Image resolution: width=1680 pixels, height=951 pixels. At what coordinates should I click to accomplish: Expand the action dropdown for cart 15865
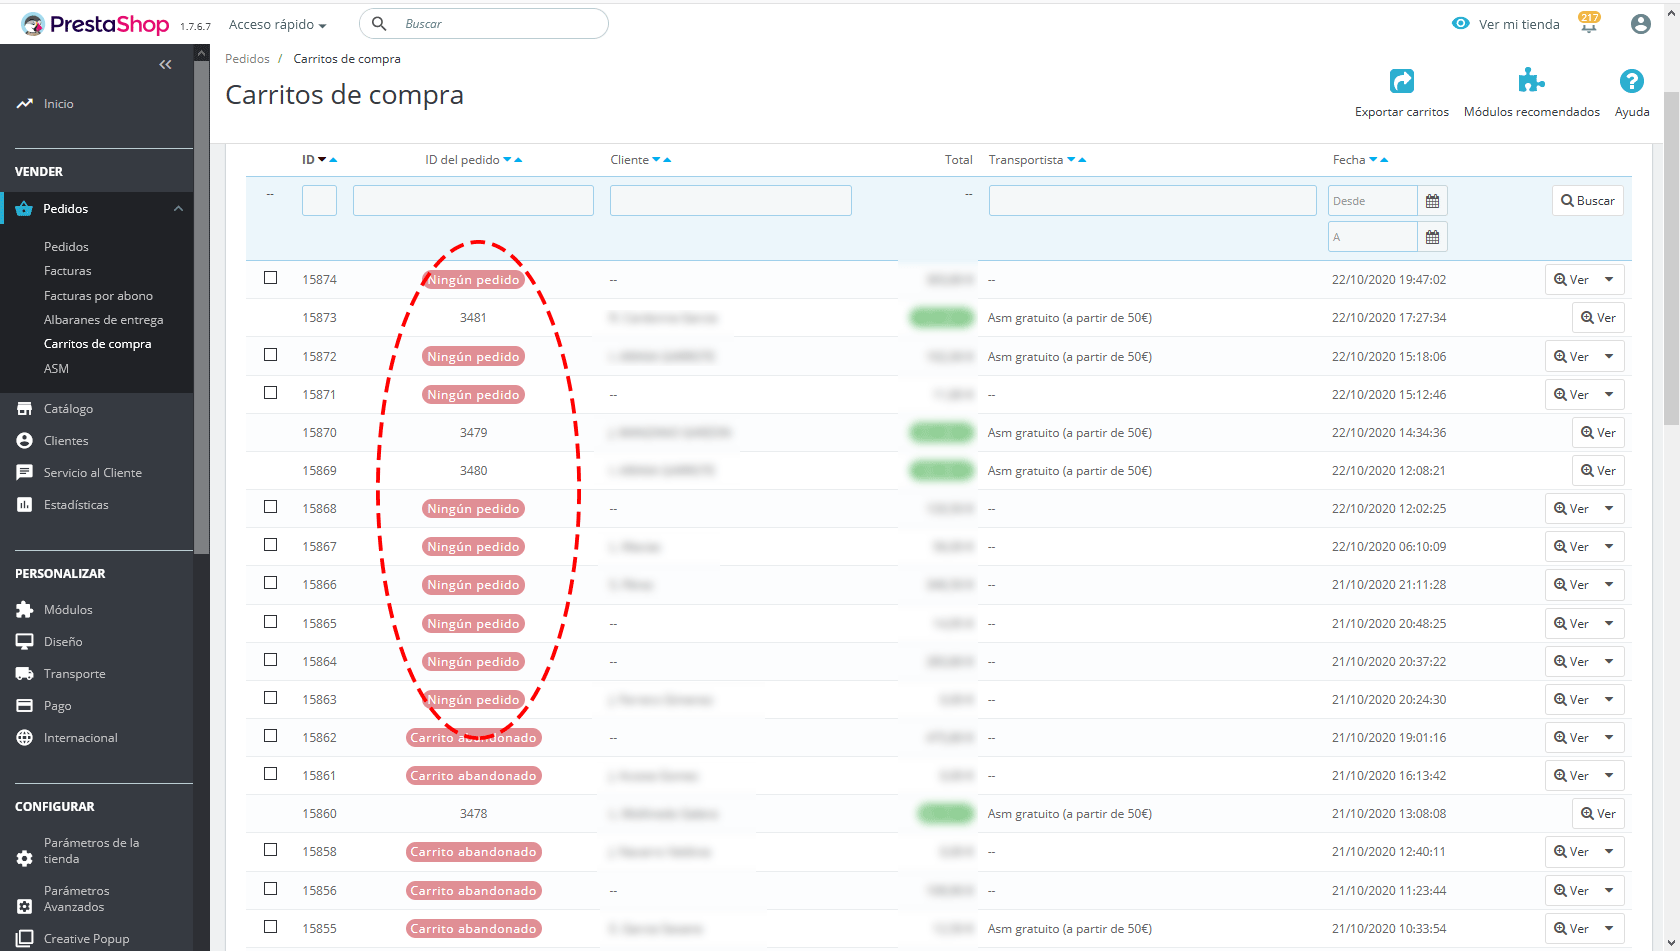pos(1609,624)
